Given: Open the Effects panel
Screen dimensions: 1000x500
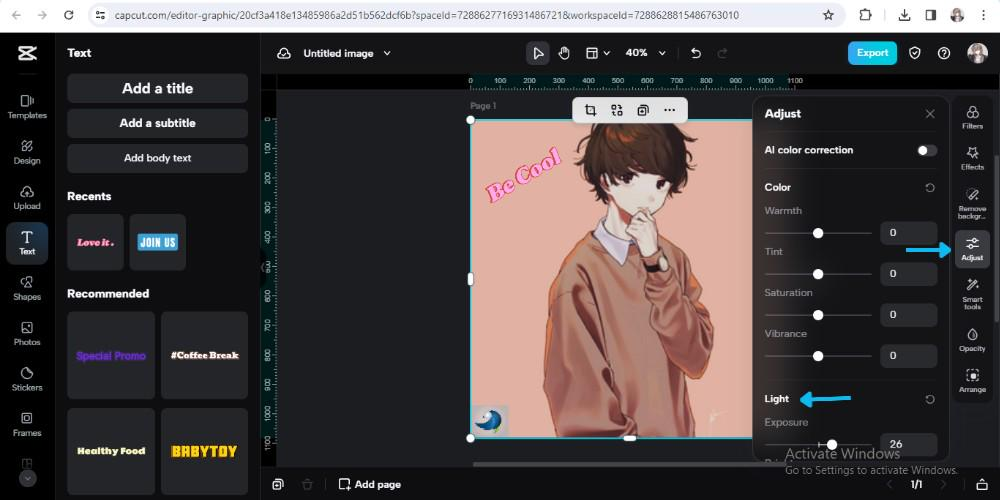Looking at the screenshot, I should 972,158.
